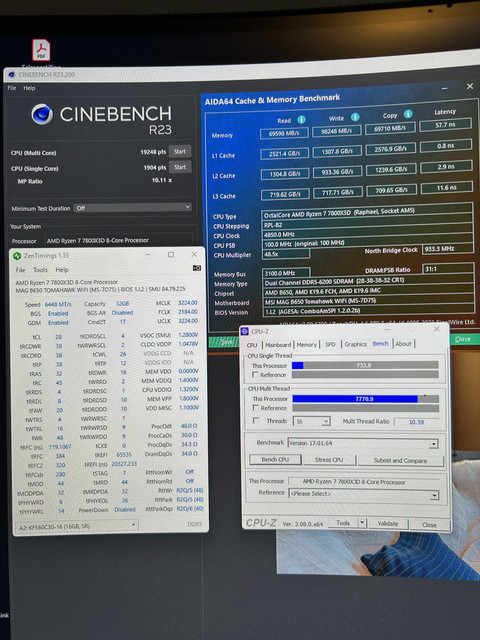Toggle the Threads checkbox in CPU-Z
480x640 pixels.
[256, 420]
